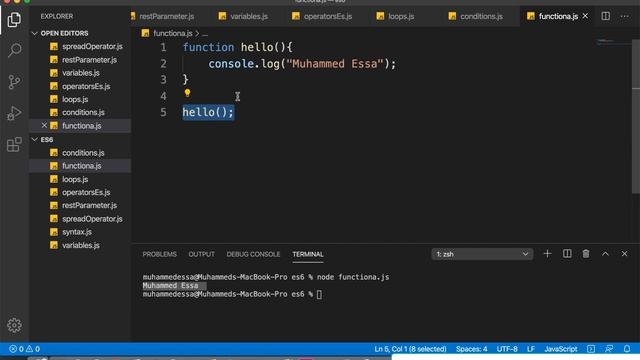Image resolution: width=640 pixels, height=360 pixels.
Task: Open notifications bell in status bar
Action: (627, 349)
